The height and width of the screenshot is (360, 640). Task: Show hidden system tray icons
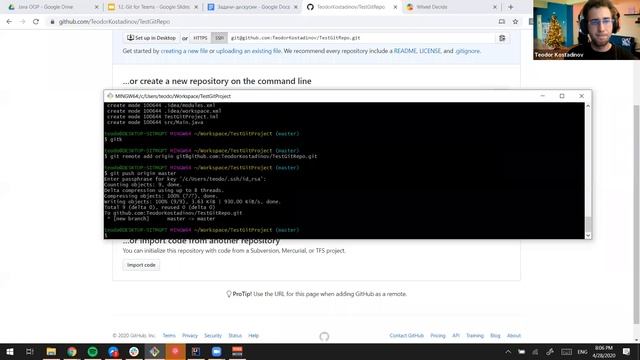pyautogui.click(x=508, y=351)
